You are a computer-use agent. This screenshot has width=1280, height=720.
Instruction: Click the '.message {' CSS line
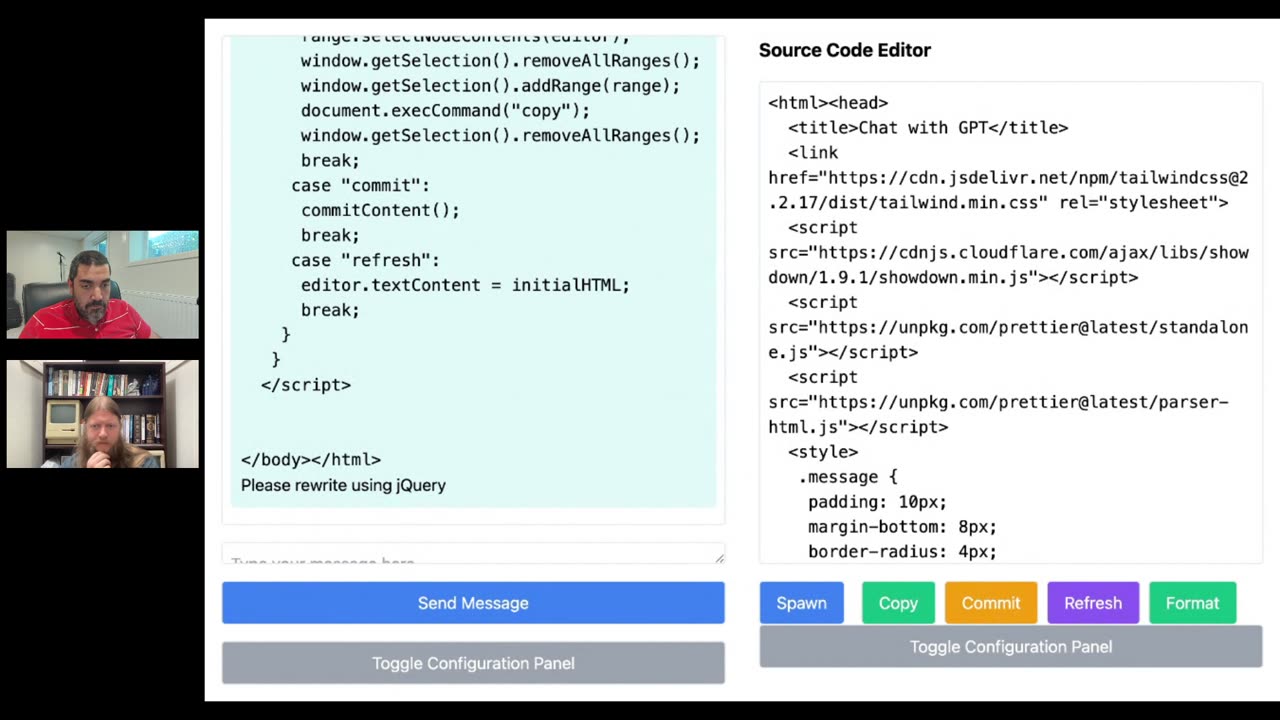848,477
